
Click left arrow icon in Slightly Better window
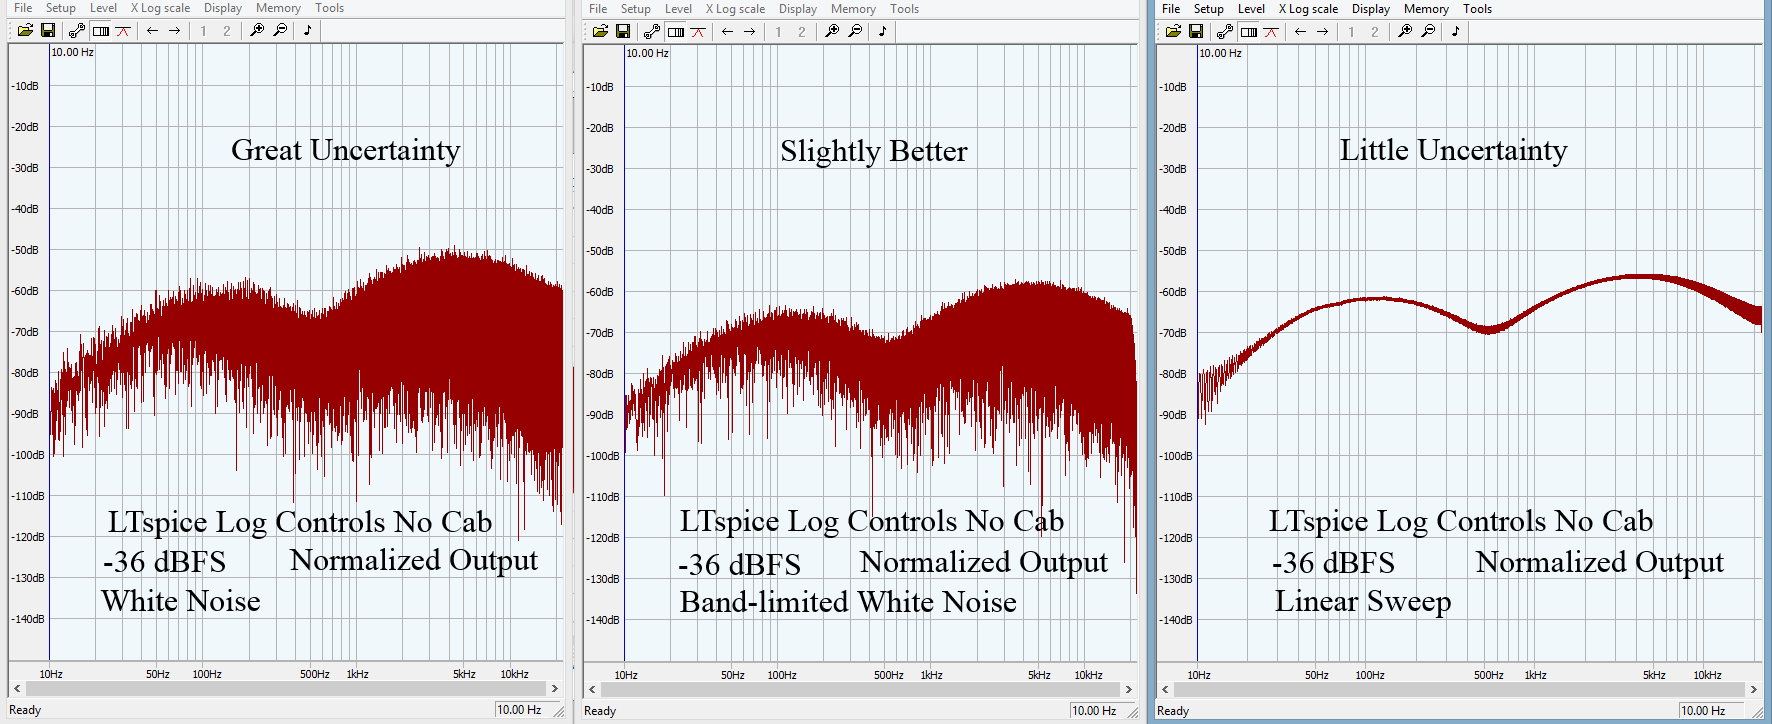click(727, 31)
